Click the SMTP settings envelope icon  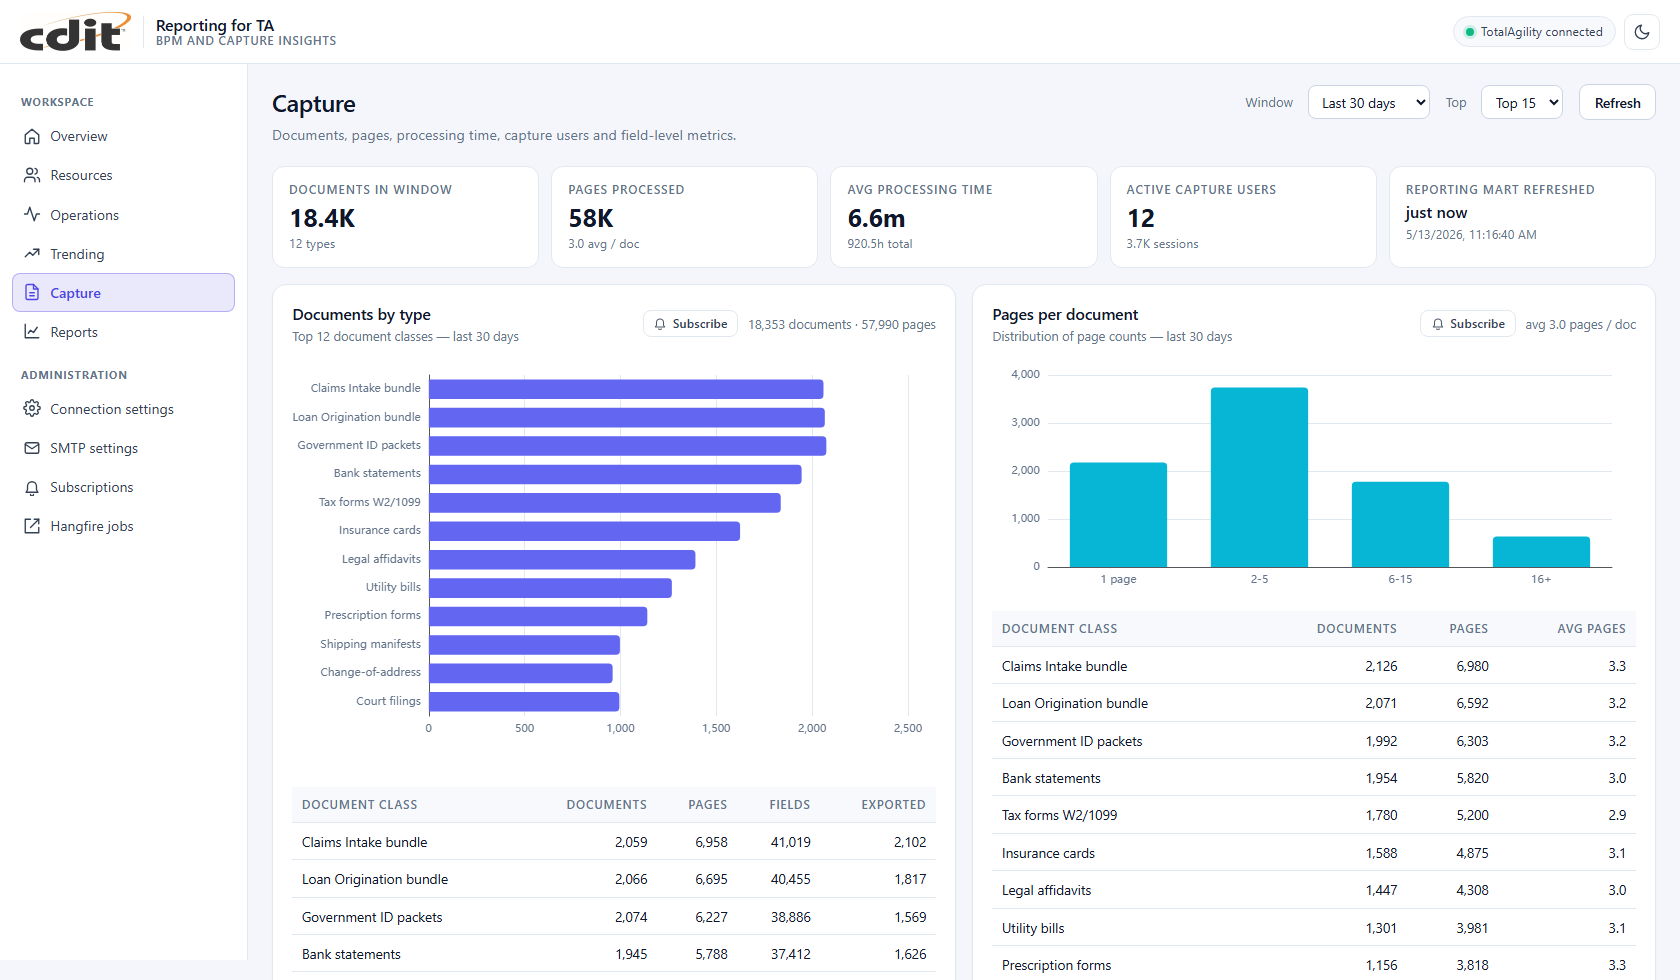pyautogui.click(x=32, y=448)
